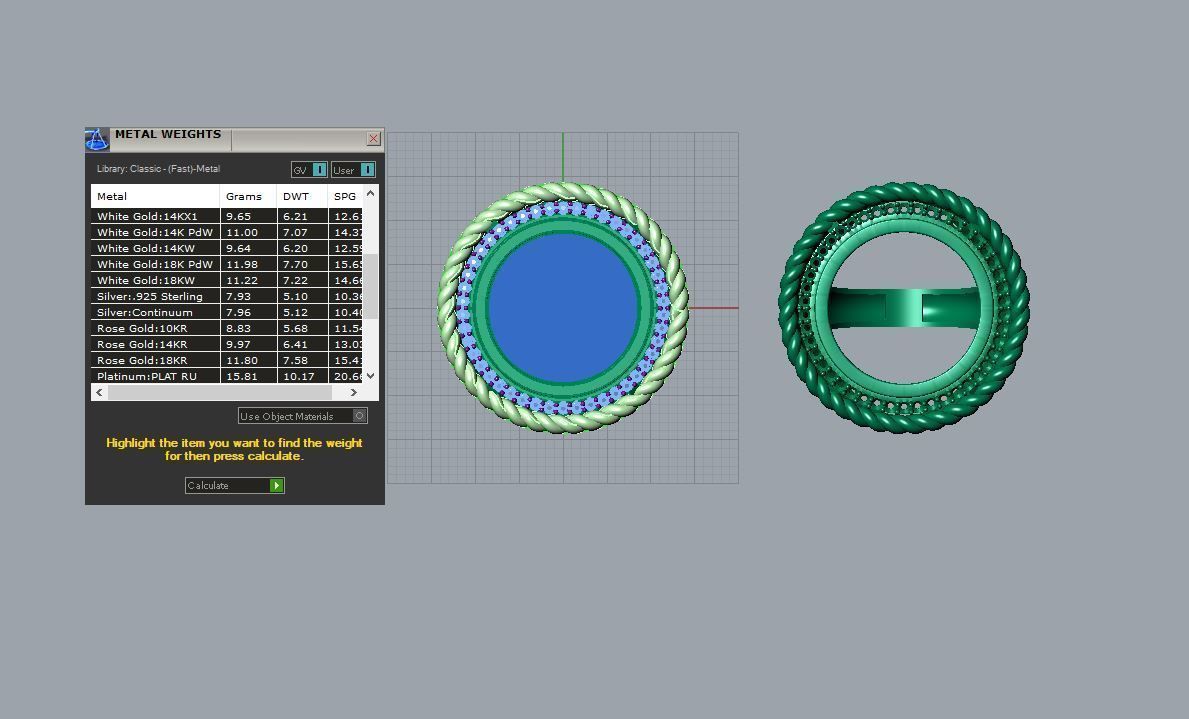The width and height of the screenshot is (1189, 719).
Task: Click the 11.00 grams value for White Gold:14K PdW
Action: coord(242,232)
